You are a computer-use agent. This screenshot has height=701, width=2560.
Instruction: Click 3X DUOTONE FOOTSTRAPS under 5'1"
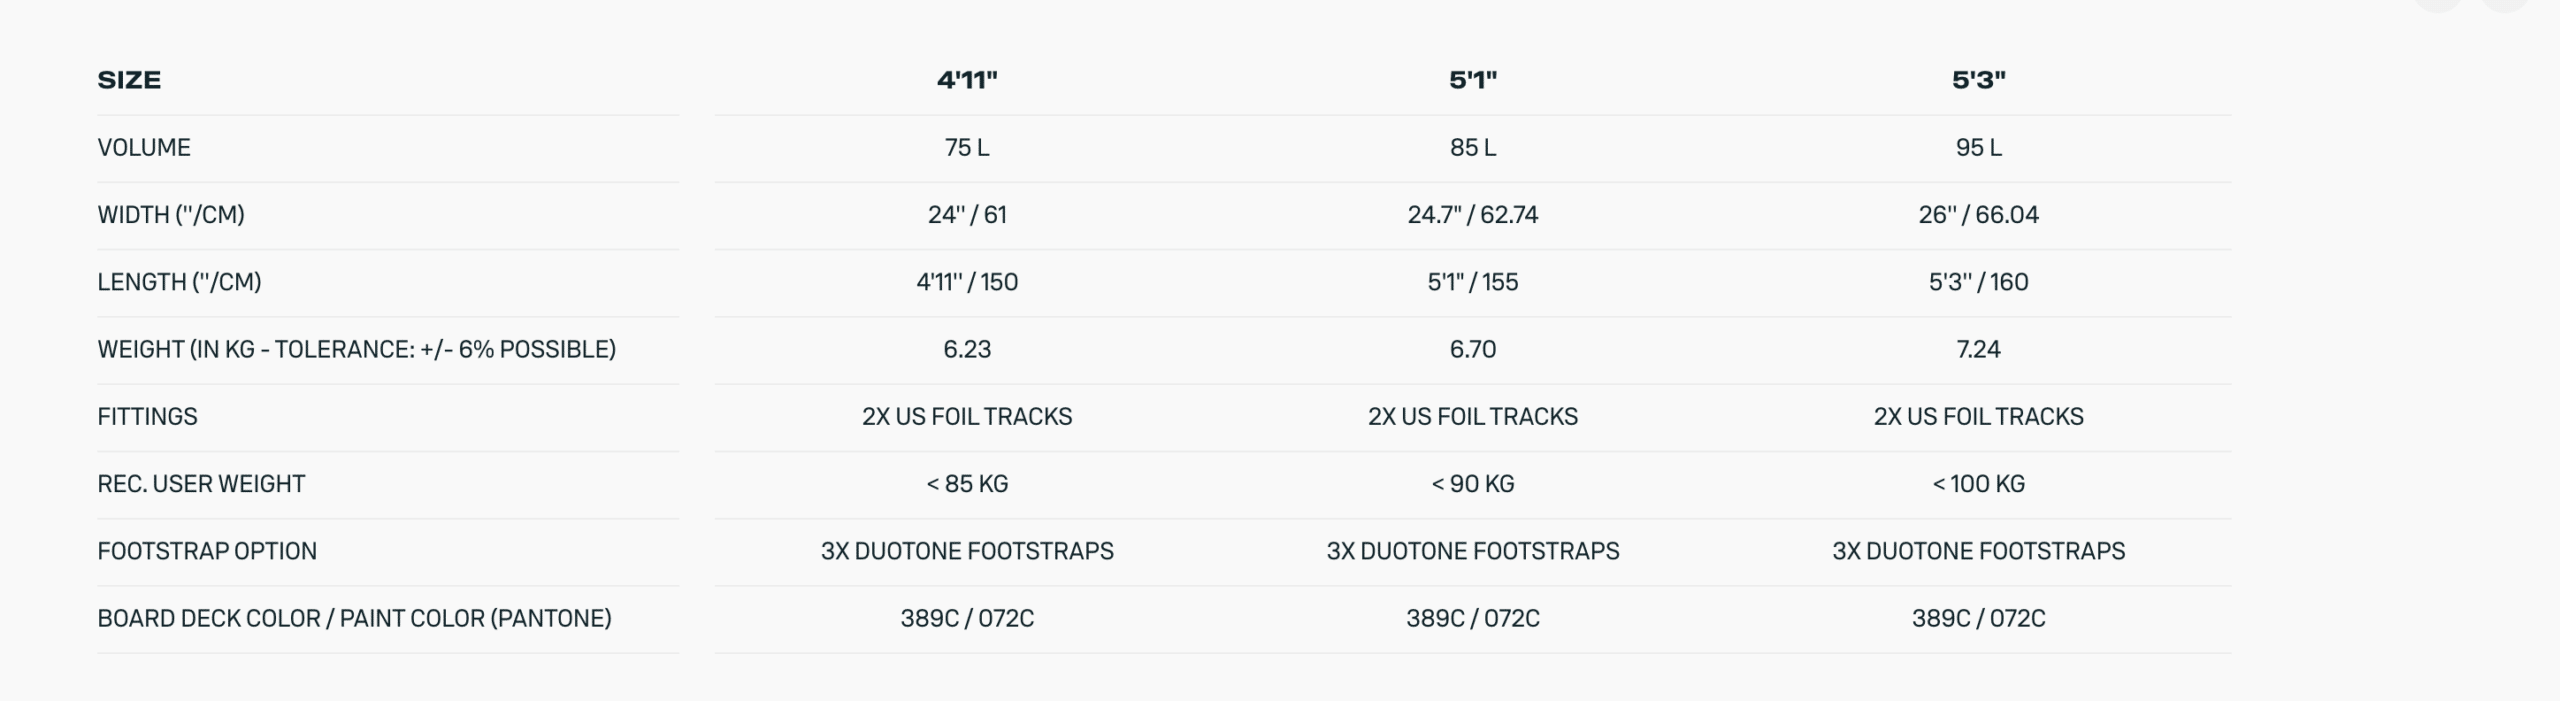[x=1472, y=551]
